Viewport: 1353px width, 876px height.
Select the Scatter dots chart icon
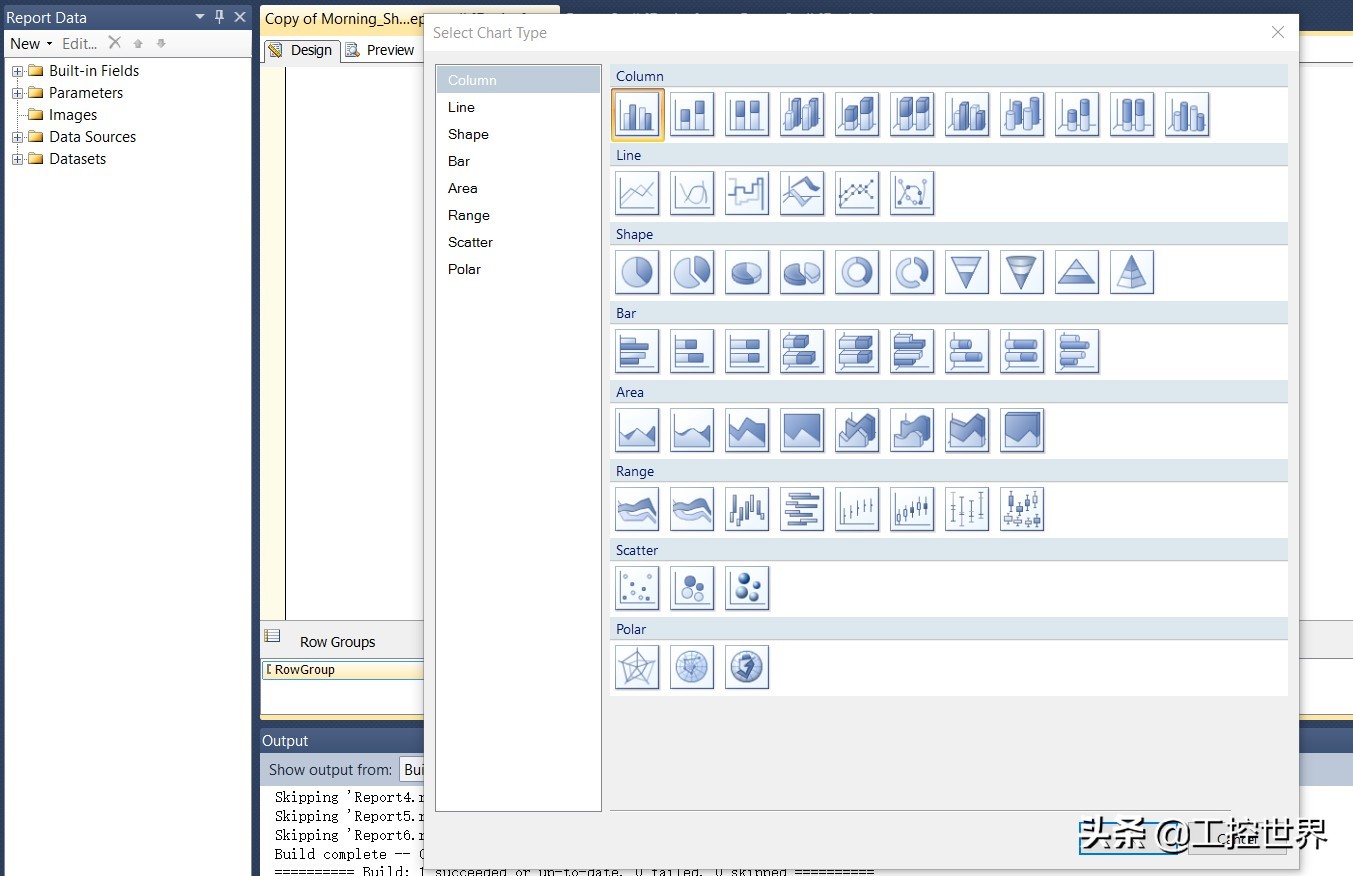637,588
